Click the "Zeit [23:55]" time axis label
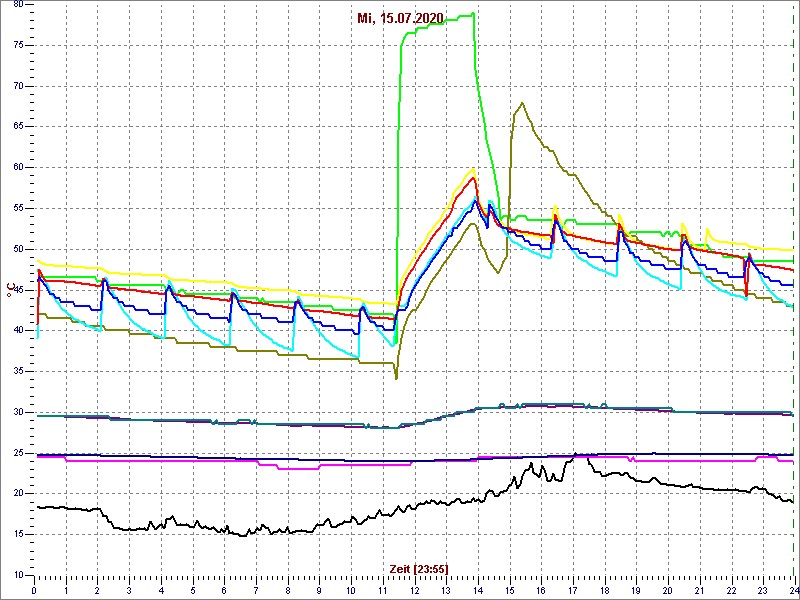This screenshot has width=800, height=600. pyautogui.click(x=419, y=569)
